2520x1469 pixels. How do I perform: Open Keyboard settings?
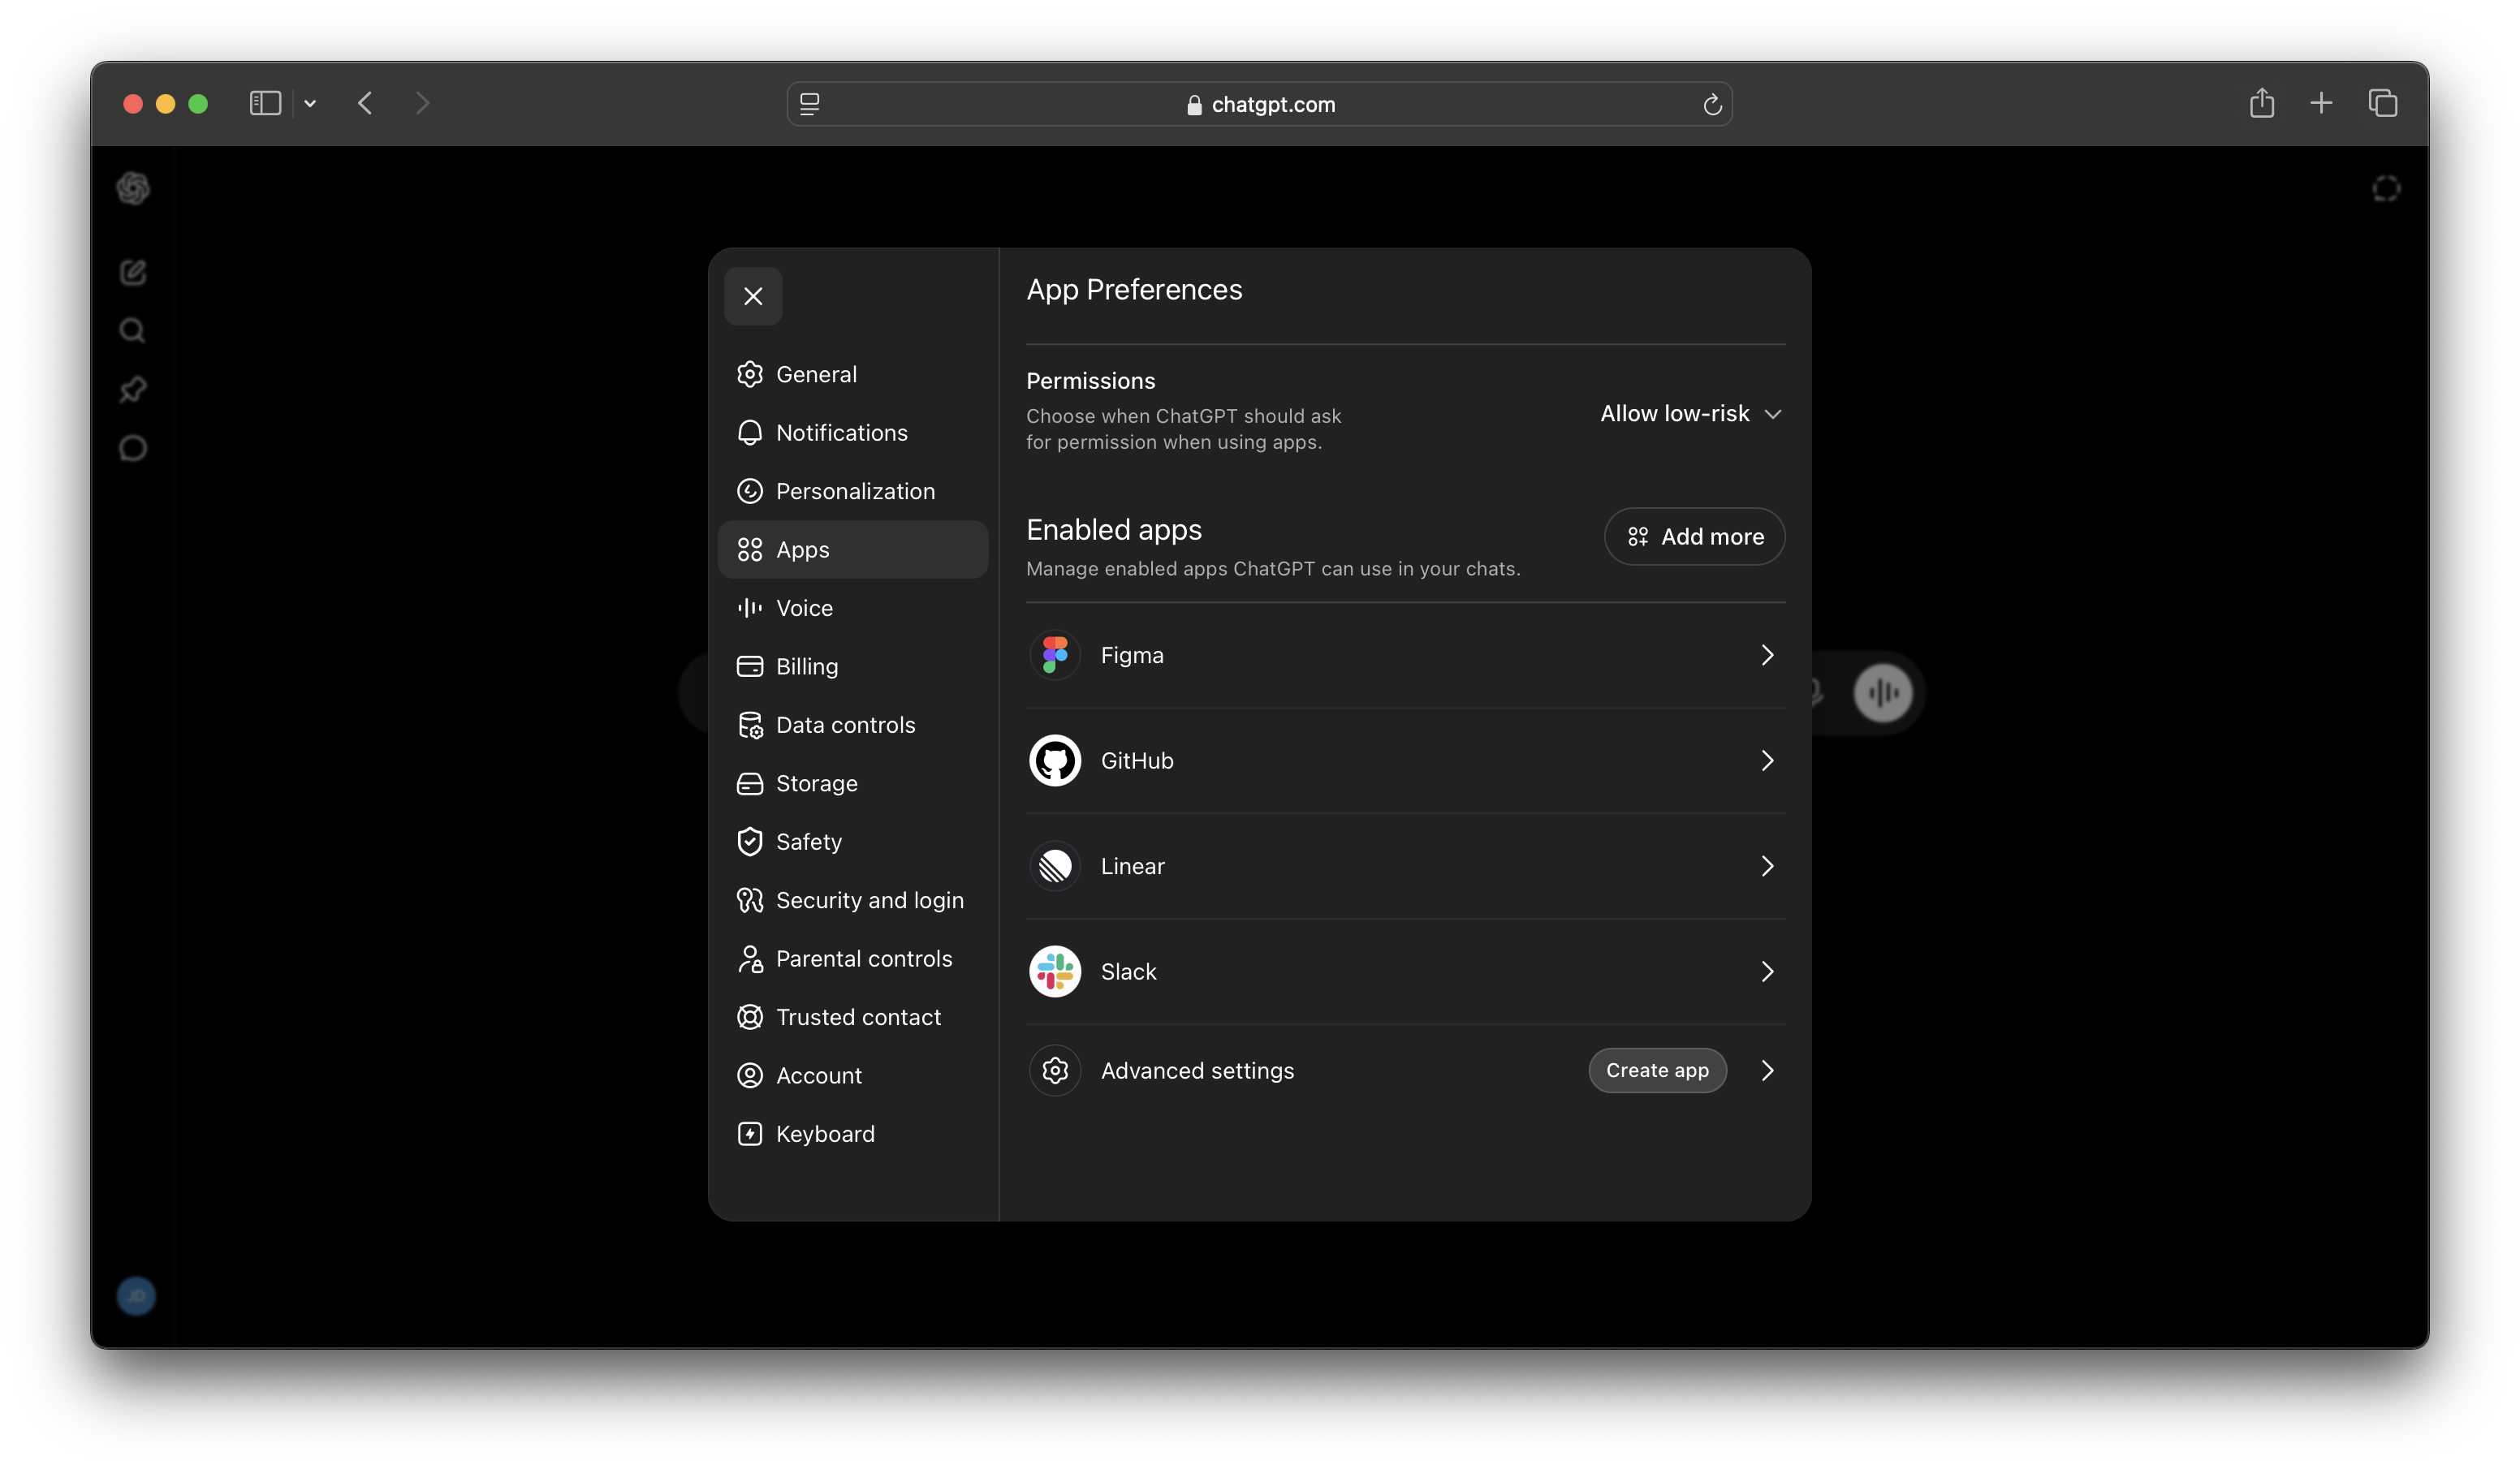853,1134
